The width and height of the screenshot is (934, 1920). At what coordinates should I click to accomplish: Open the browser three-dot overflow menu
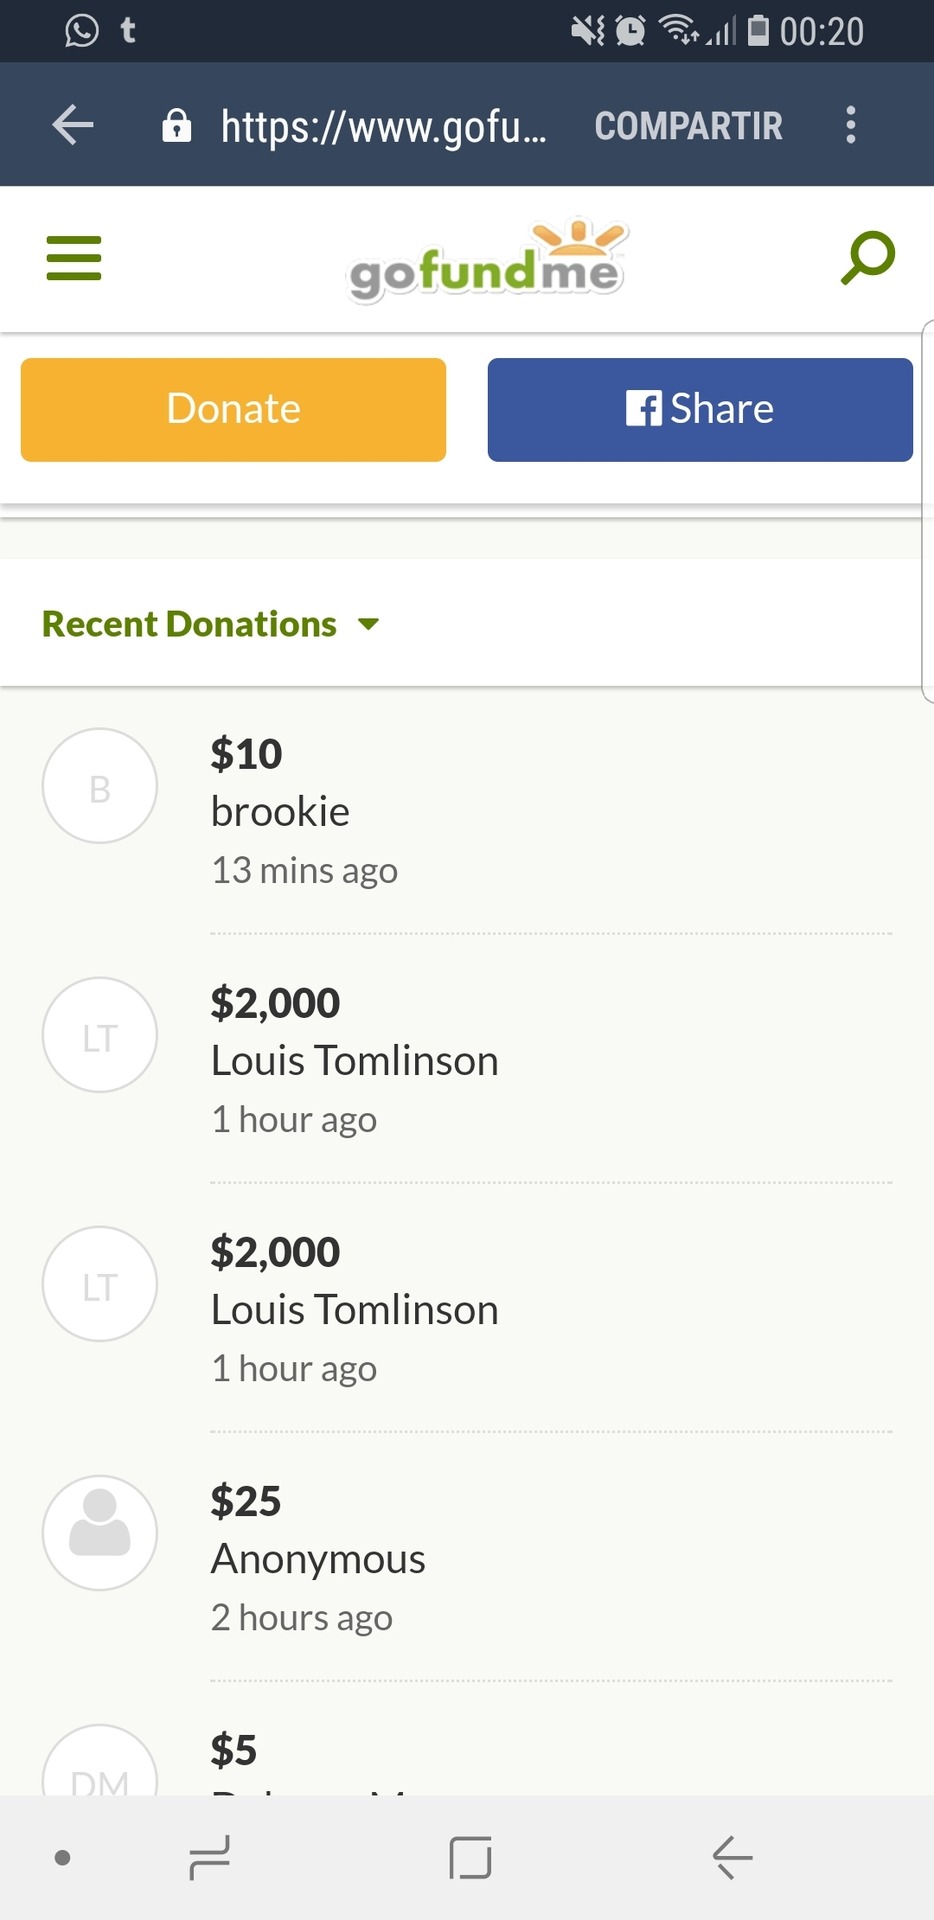coord(851,125)
